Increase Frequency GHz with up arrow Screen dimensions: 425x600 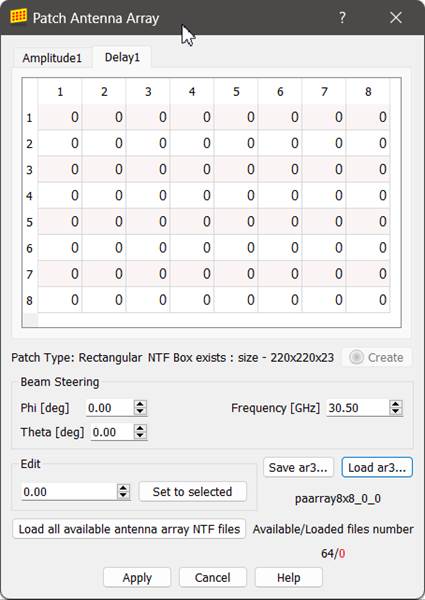click(396, 404)
